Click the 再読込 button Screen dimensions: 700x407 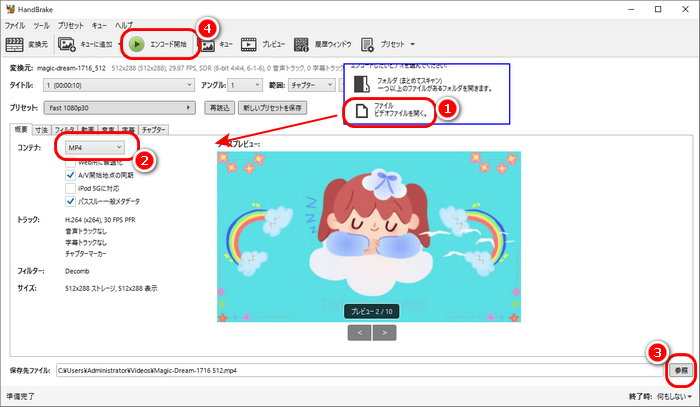(x=220, y=108)
